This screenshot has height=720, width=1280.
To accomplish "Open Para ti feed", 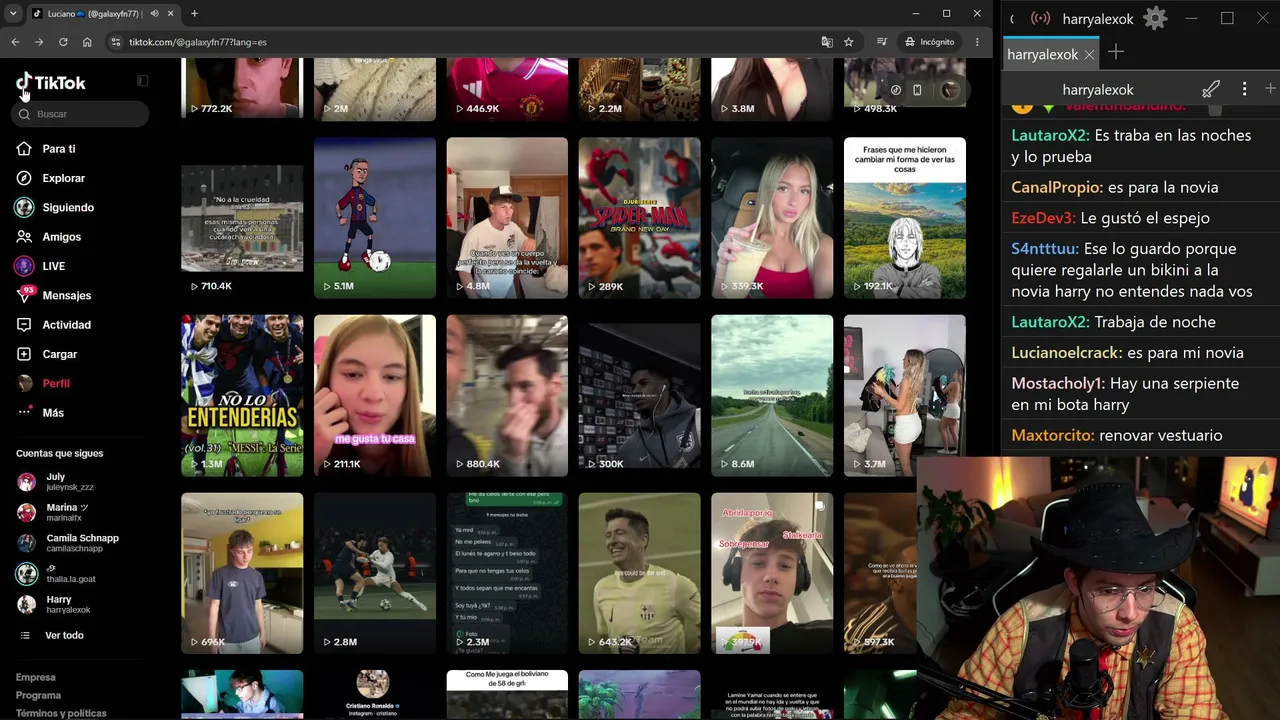I will [59, 149].
